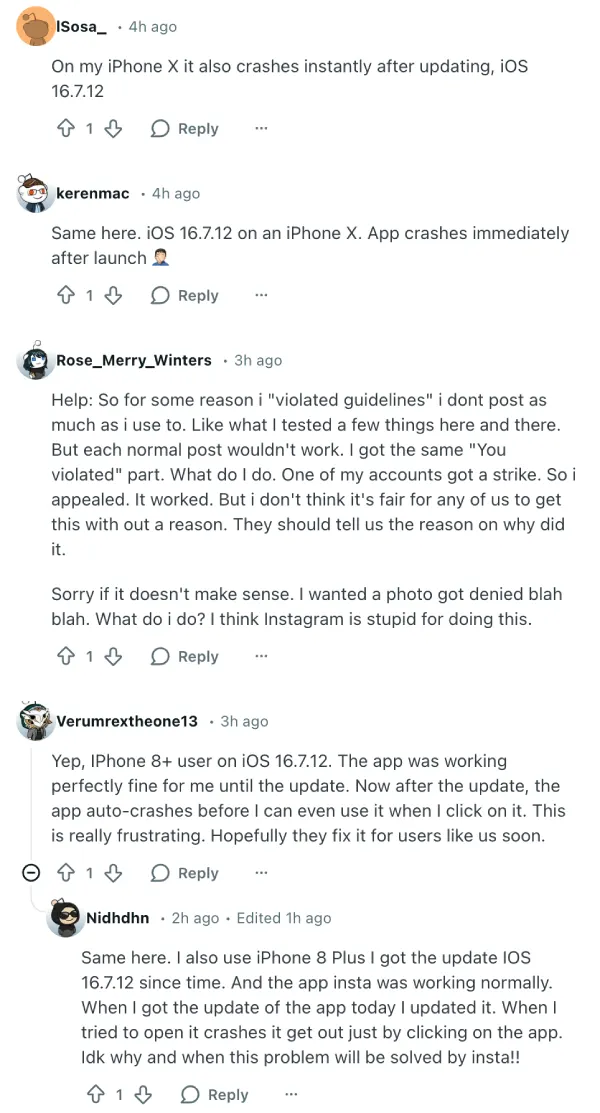Image resolution: width=600 pixels, height=1113 pixels.
Task: Downvote Nidhdhn's reply
Action: point(143,1095)
